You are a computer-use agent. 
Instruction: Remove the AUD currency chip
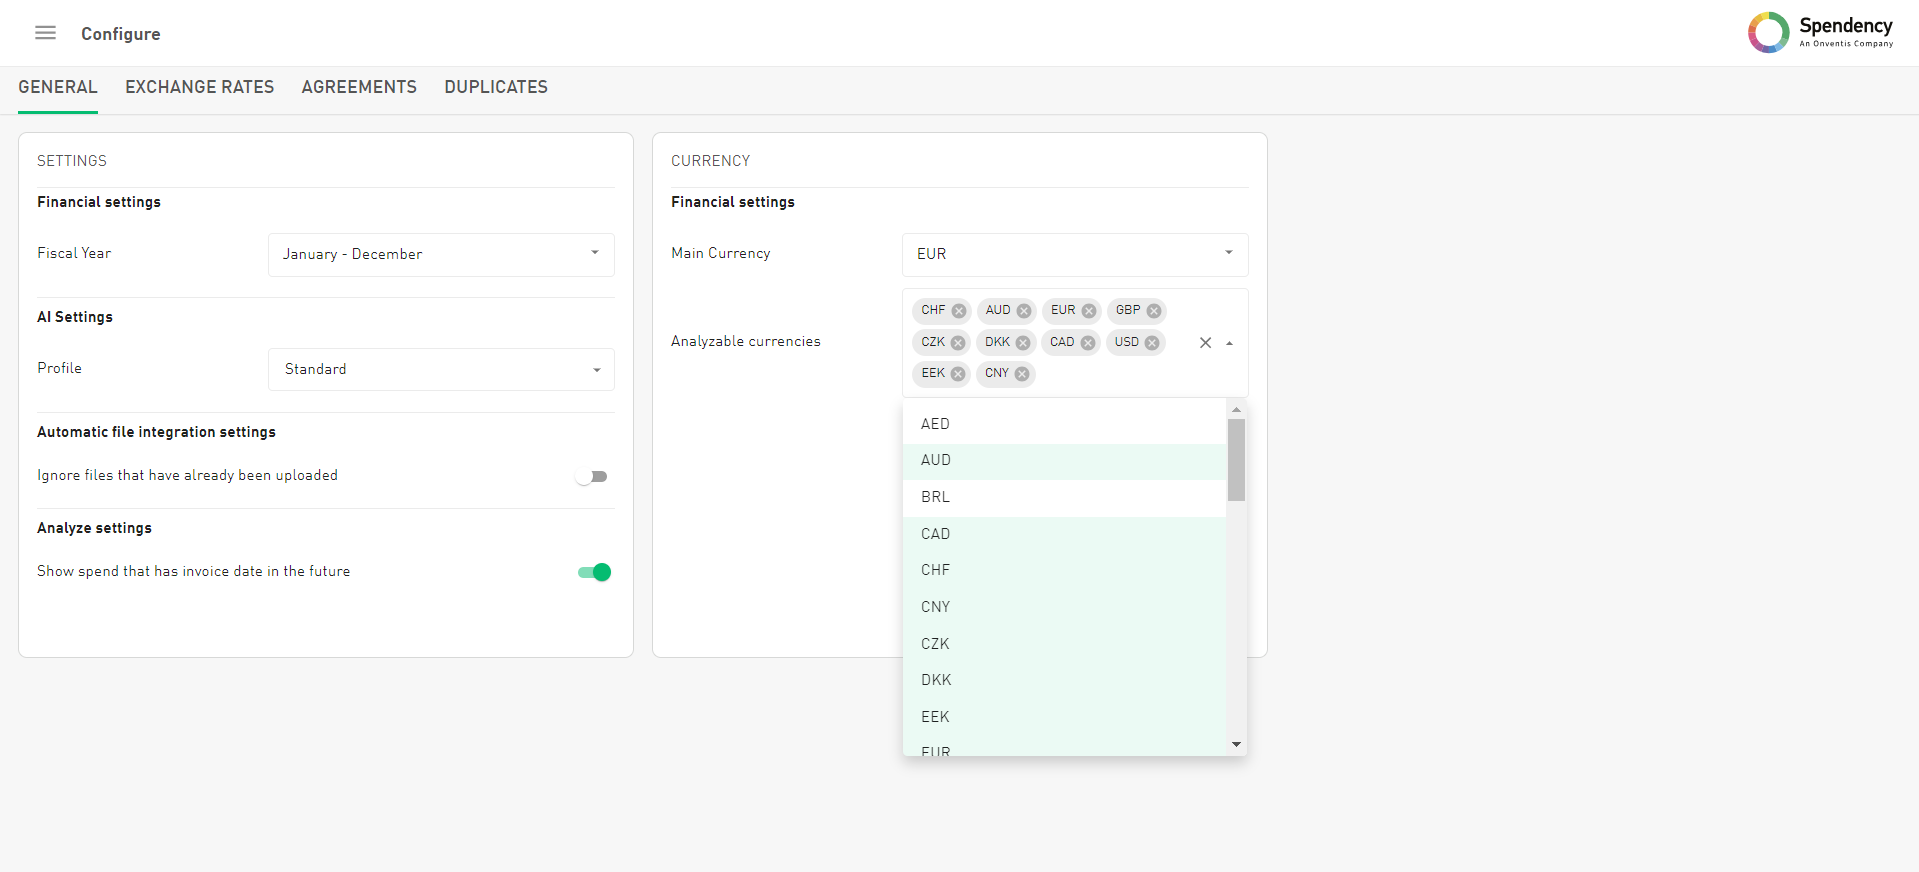1023,311
